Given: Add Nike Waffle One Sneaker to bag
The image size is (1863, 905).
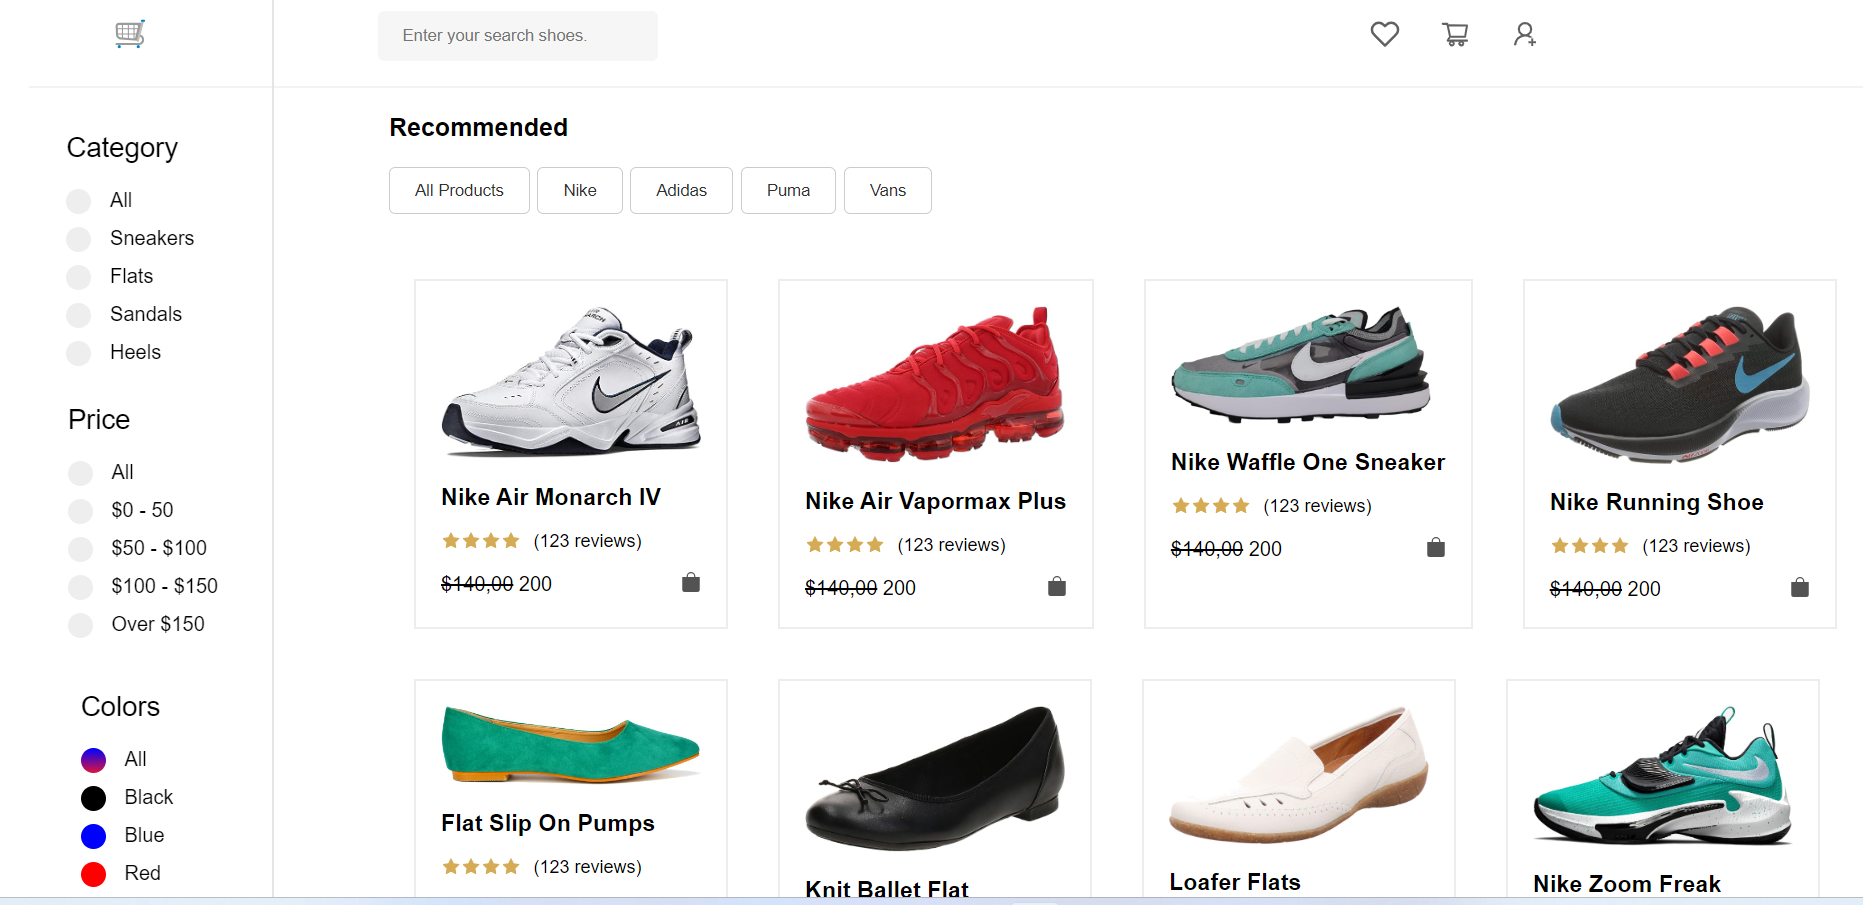Looking at the screenshot, I should (1436, 548).
